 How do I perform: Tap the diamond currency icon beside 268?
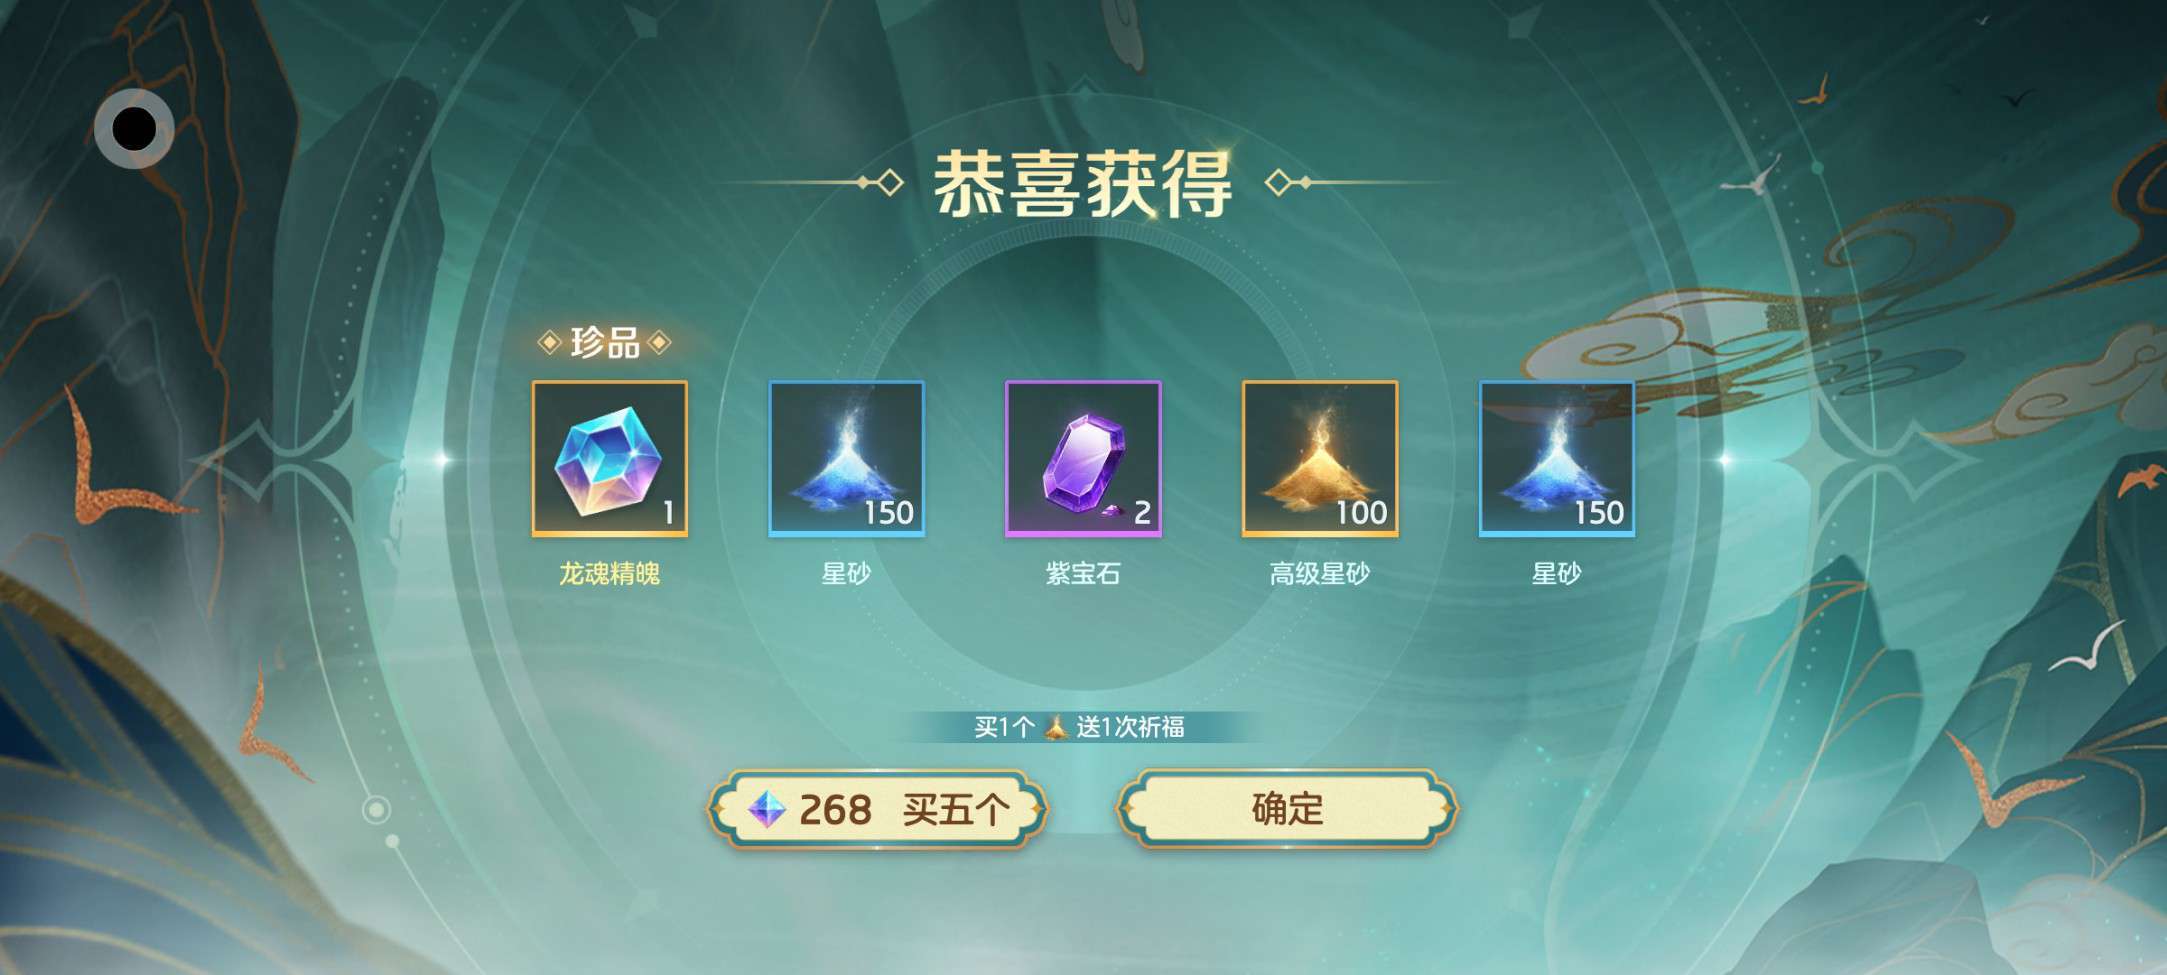(x=767, y=809)
